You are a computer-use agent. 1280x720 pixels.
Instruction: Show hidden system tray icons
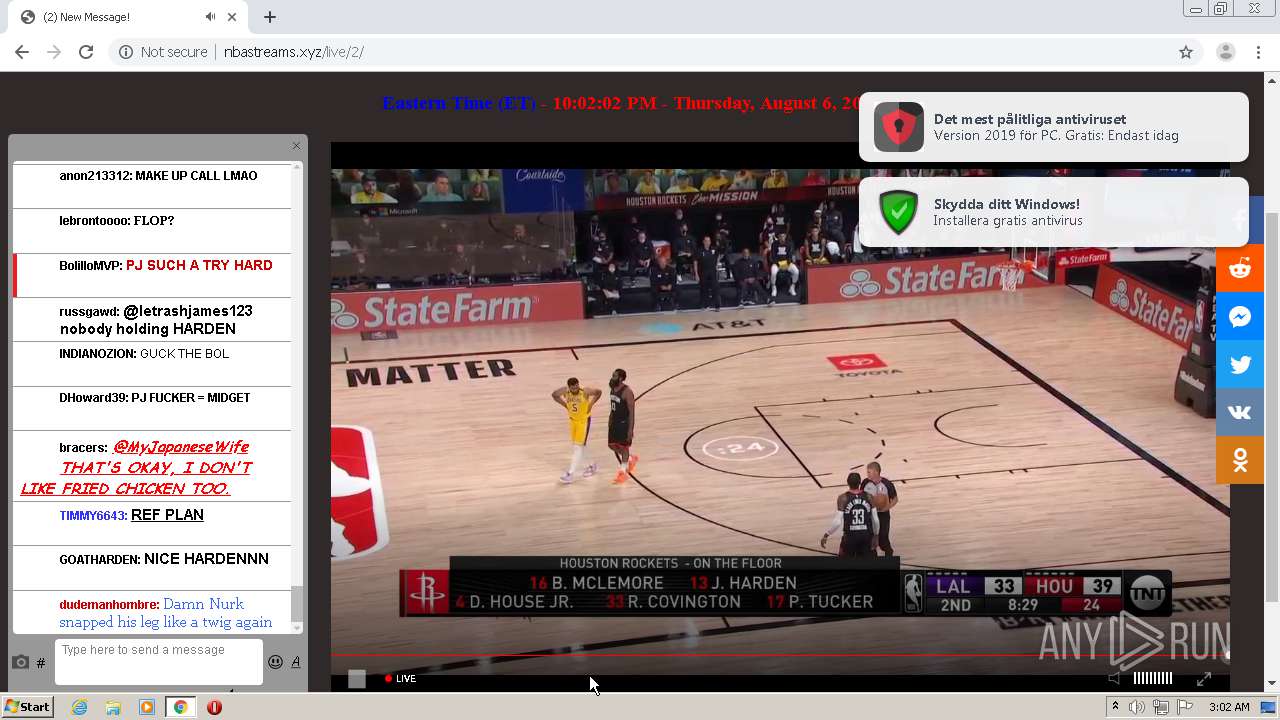tap(1116, 707)
